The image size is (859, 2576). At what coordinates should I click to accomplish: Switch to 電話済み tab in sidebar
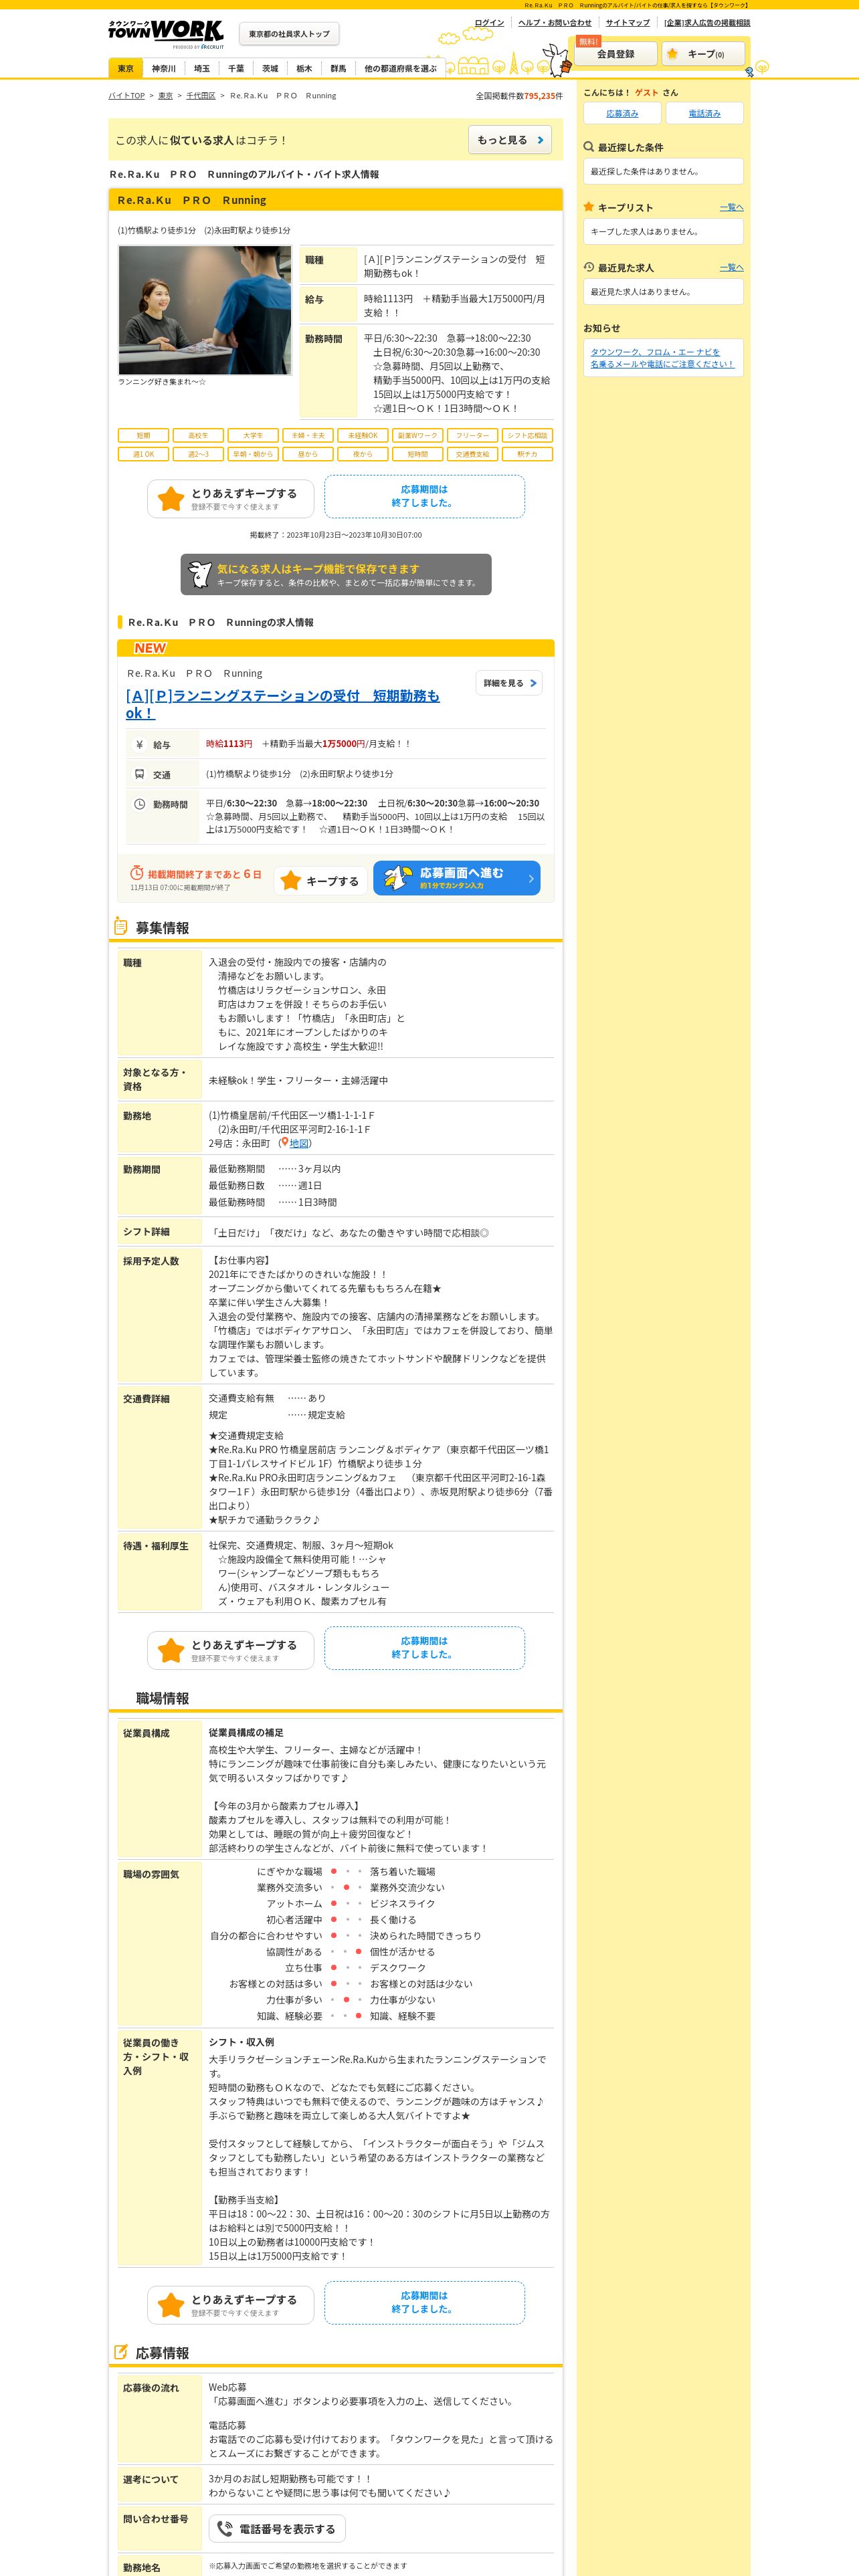(x=704, y=113)
